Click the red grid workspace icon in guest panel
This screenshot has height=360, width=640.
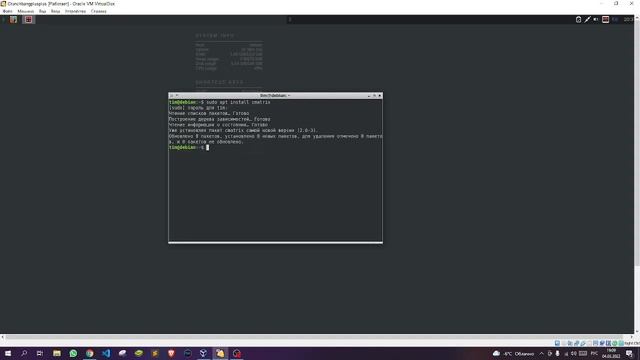coord(28,19)
